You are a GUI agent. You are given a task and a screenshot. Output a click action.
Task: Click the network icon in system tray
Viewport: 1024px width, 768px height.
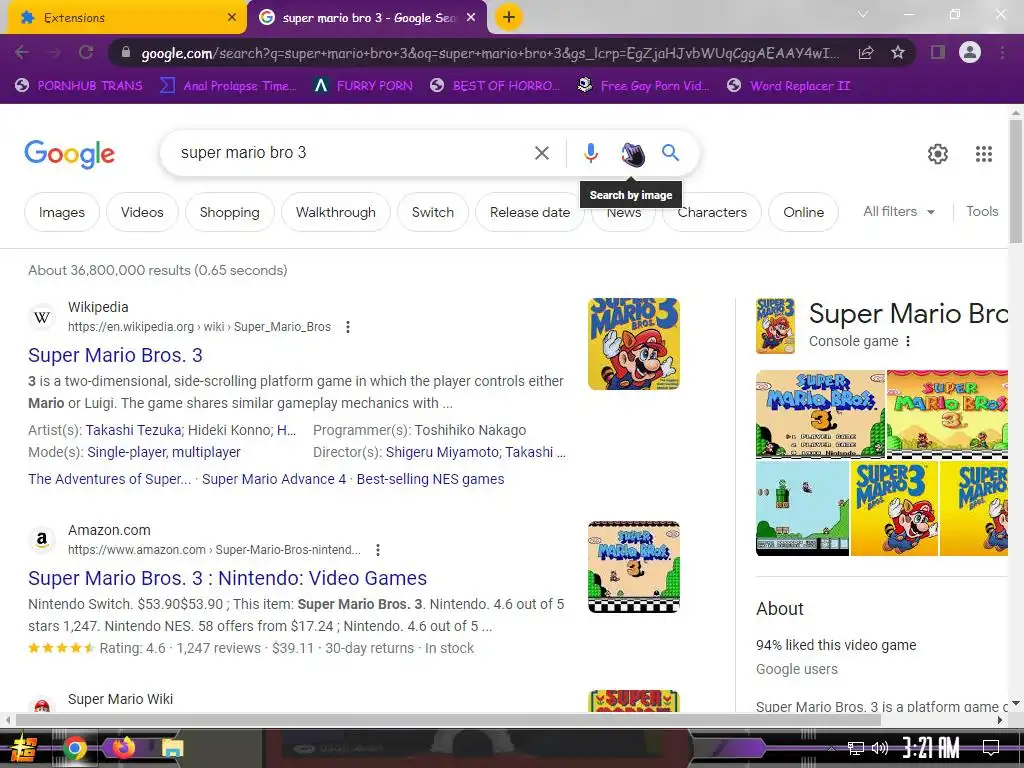point(856,748)
